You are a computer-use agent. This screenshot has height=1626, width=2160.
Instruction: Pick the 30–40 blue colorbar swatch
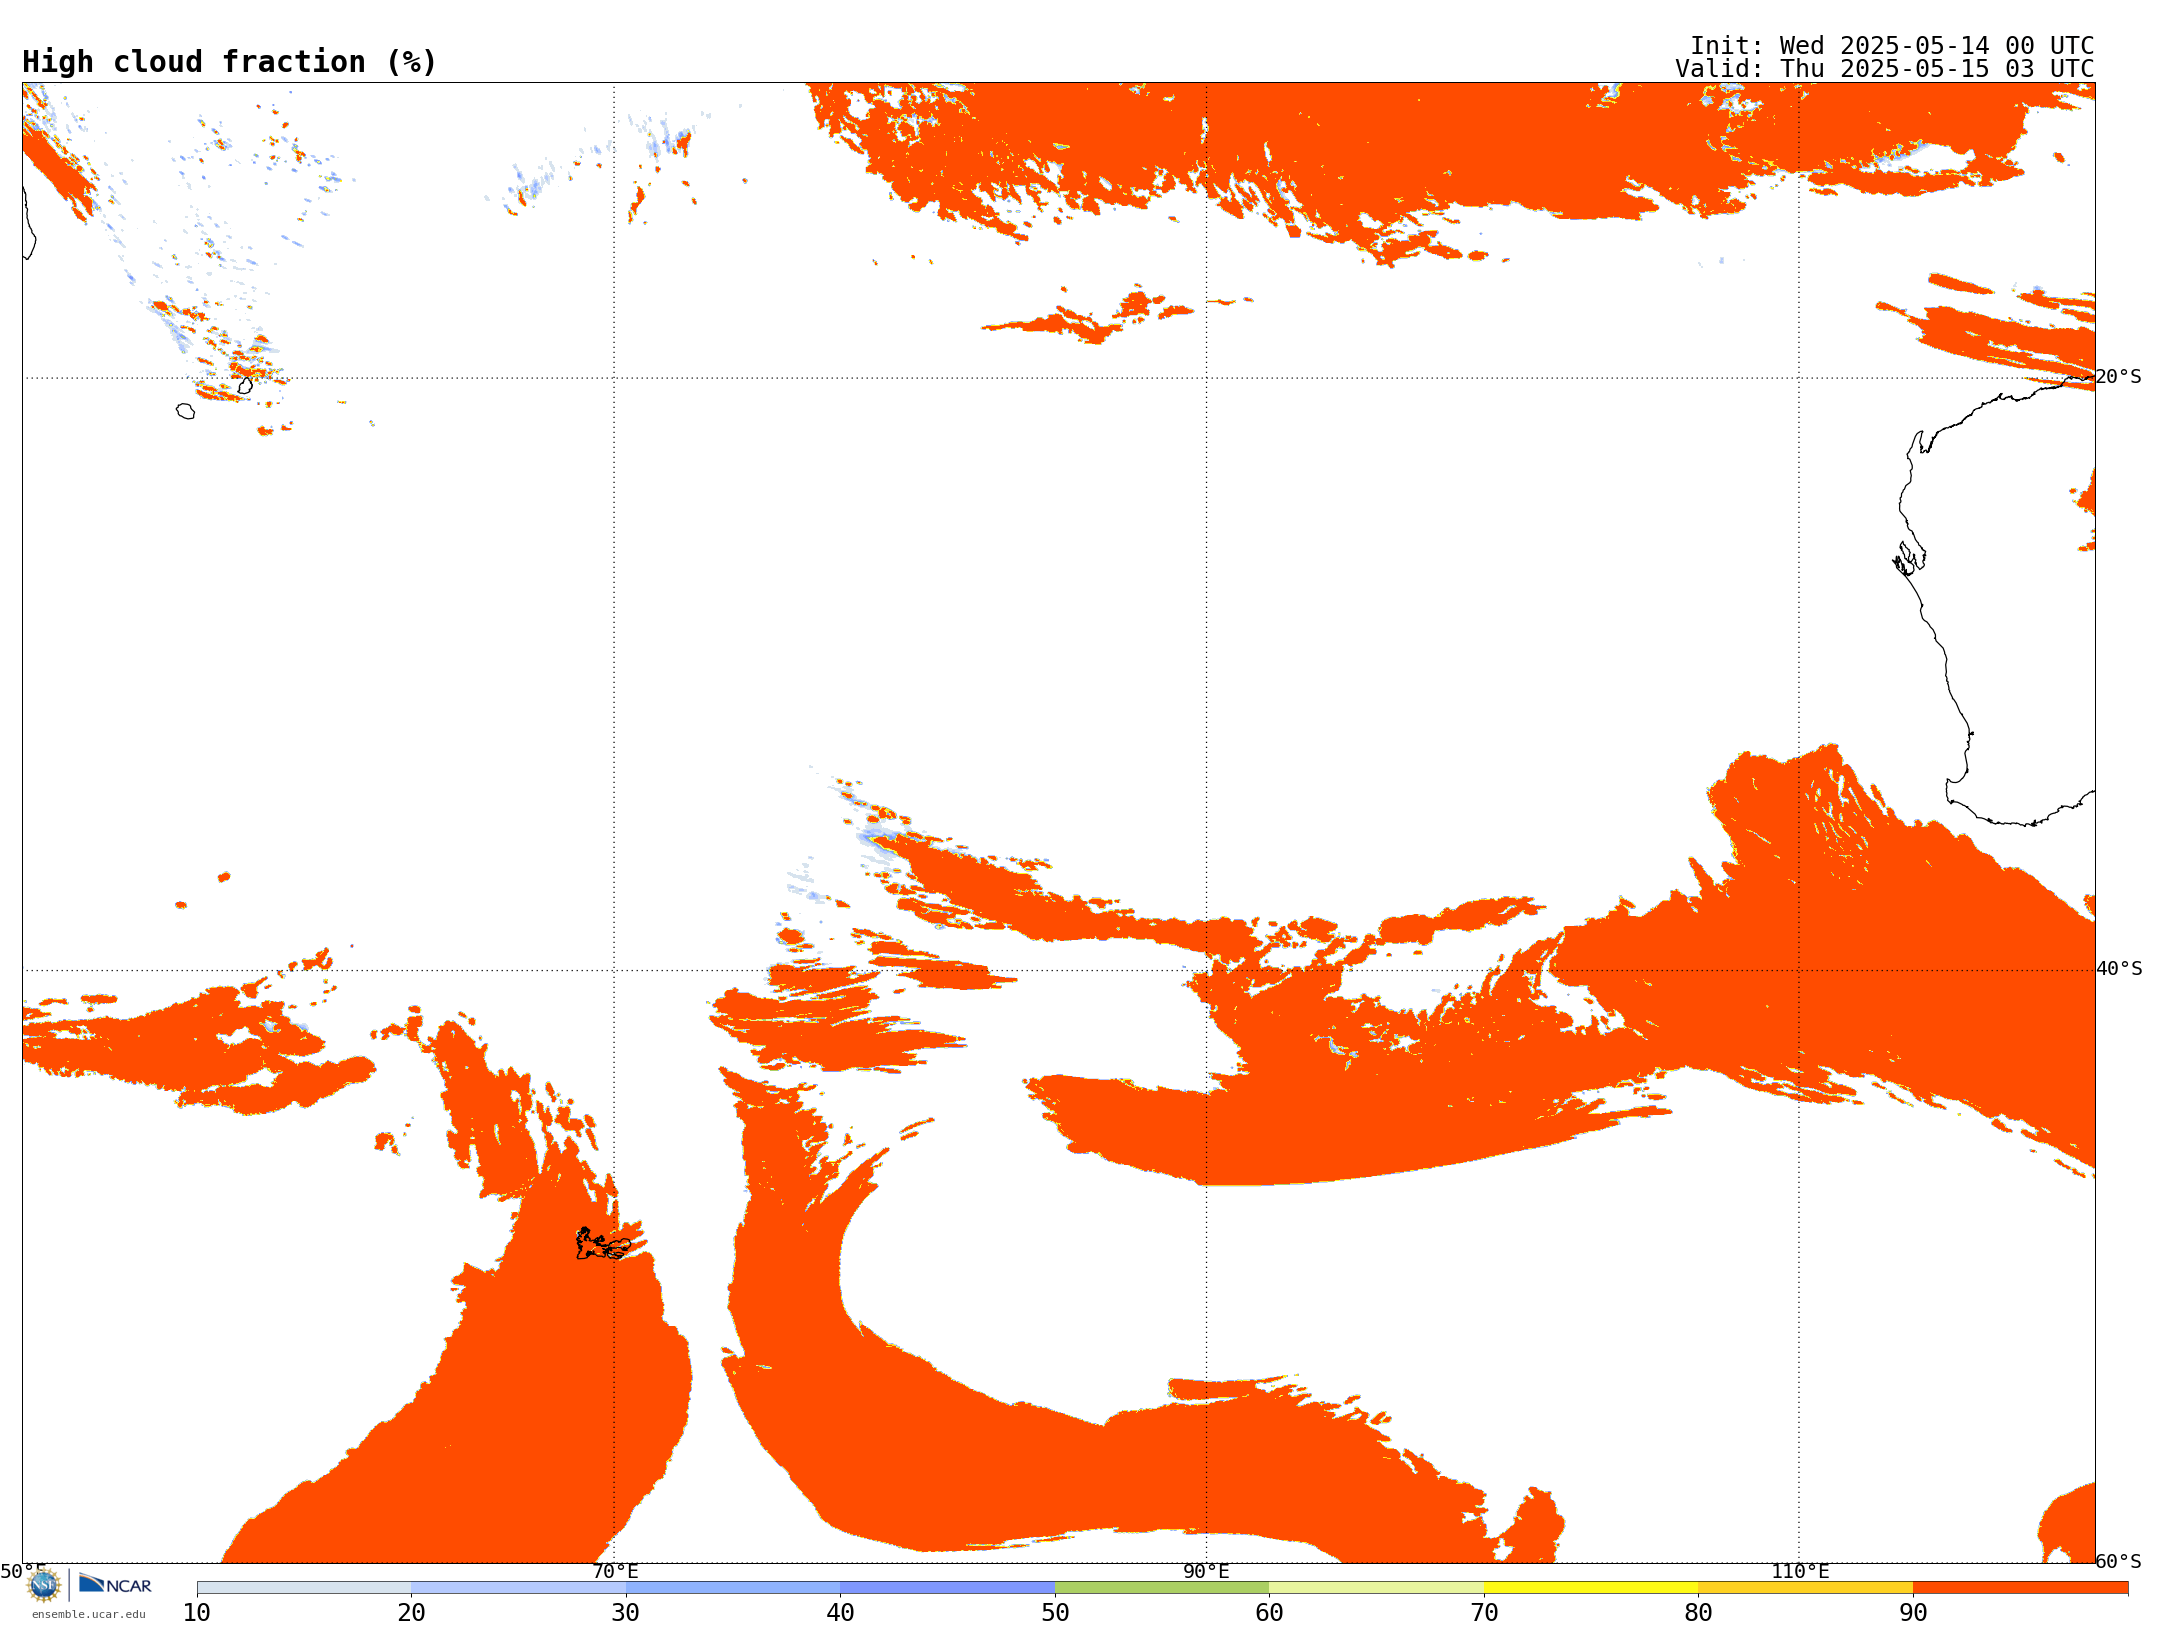(733, 1588)
